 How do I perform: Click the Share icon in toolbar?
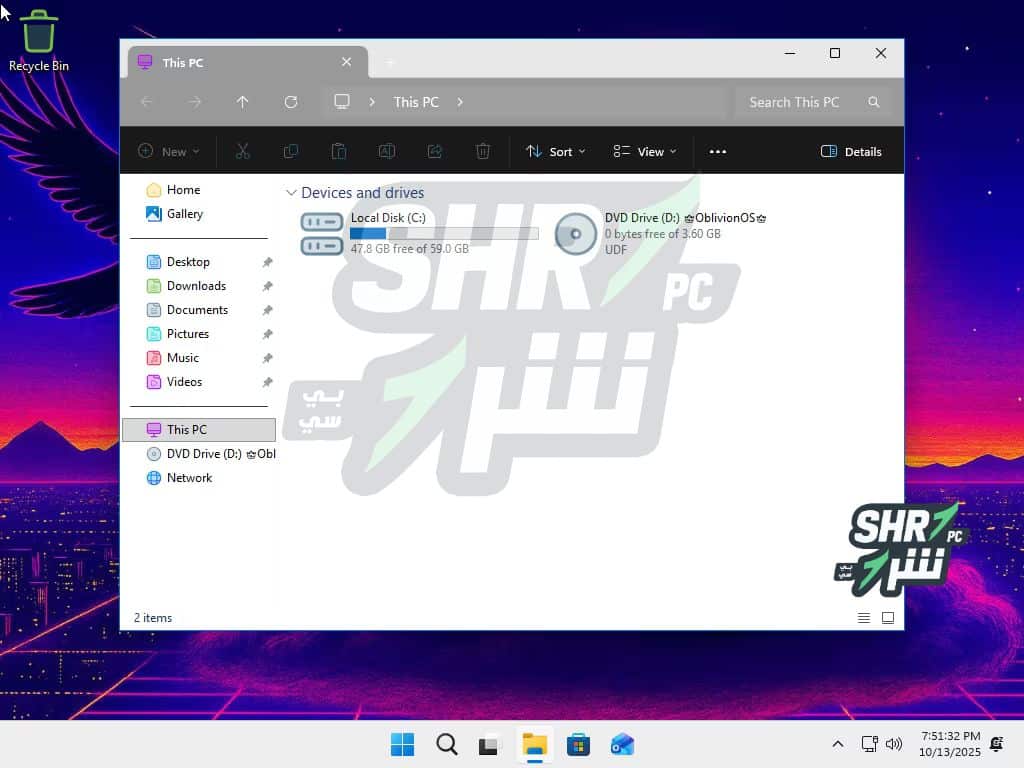tap(435, 152)
